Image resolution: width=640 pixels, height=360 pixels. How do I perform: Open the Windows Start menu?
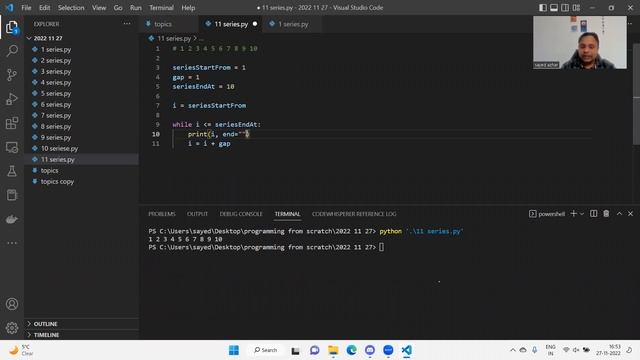[x=234, y=350]
